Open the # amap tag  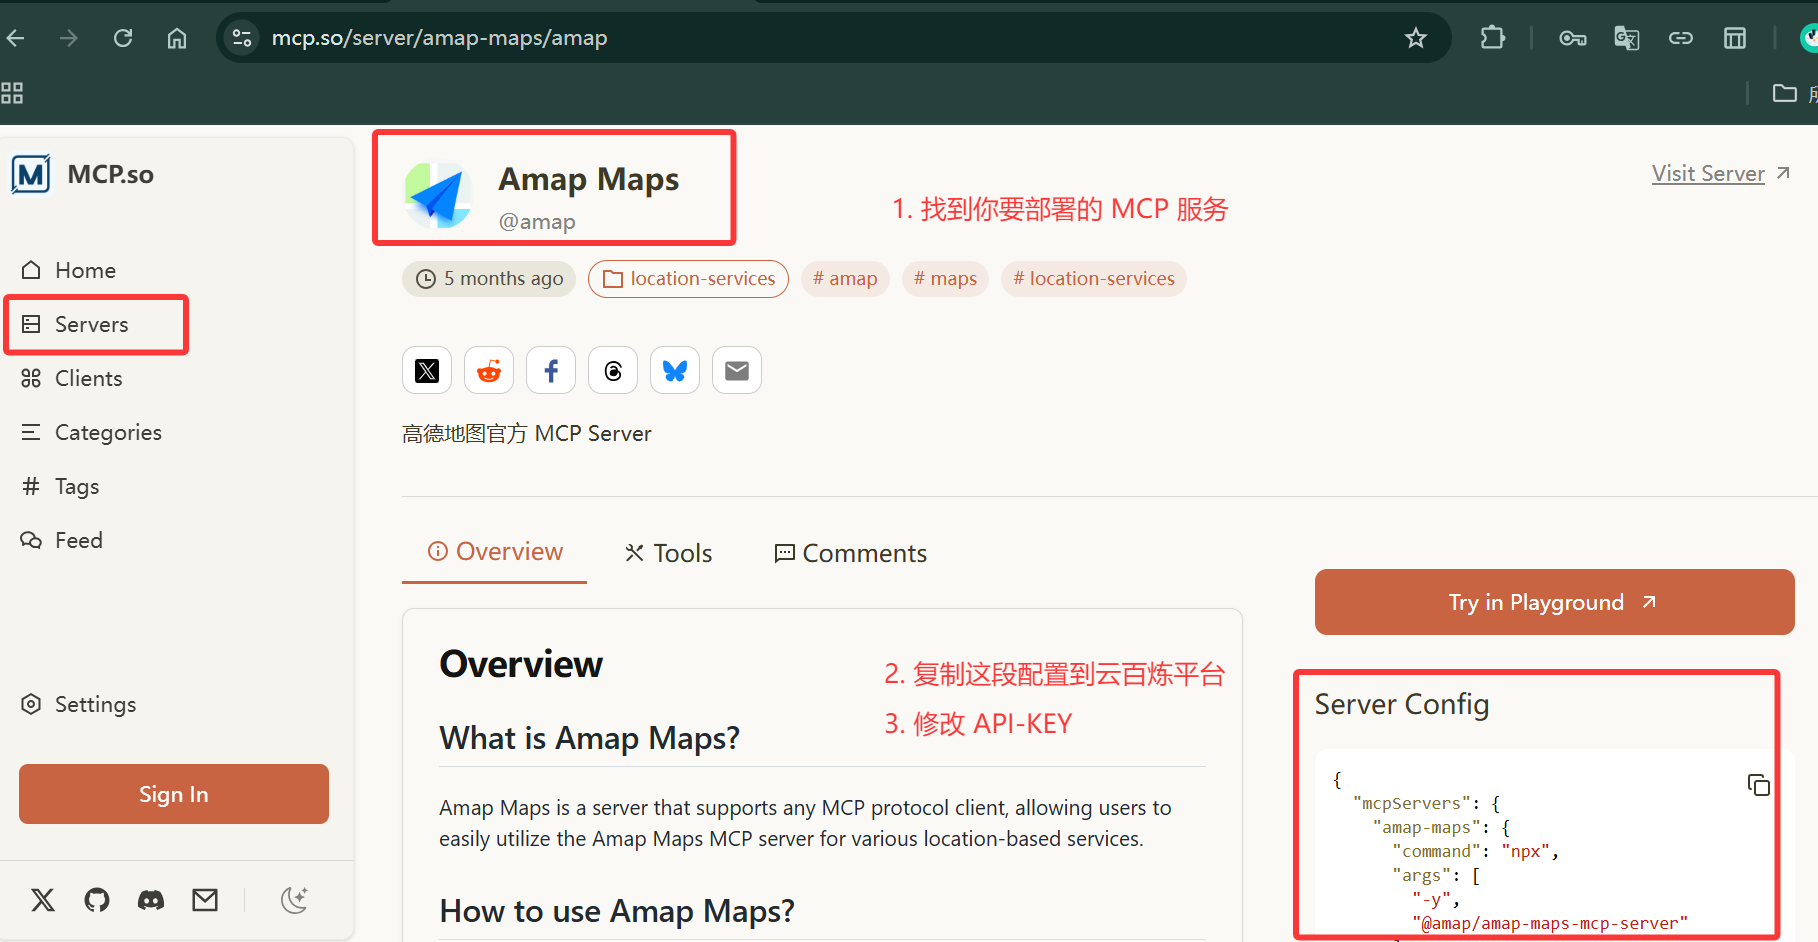pos(845,279)
